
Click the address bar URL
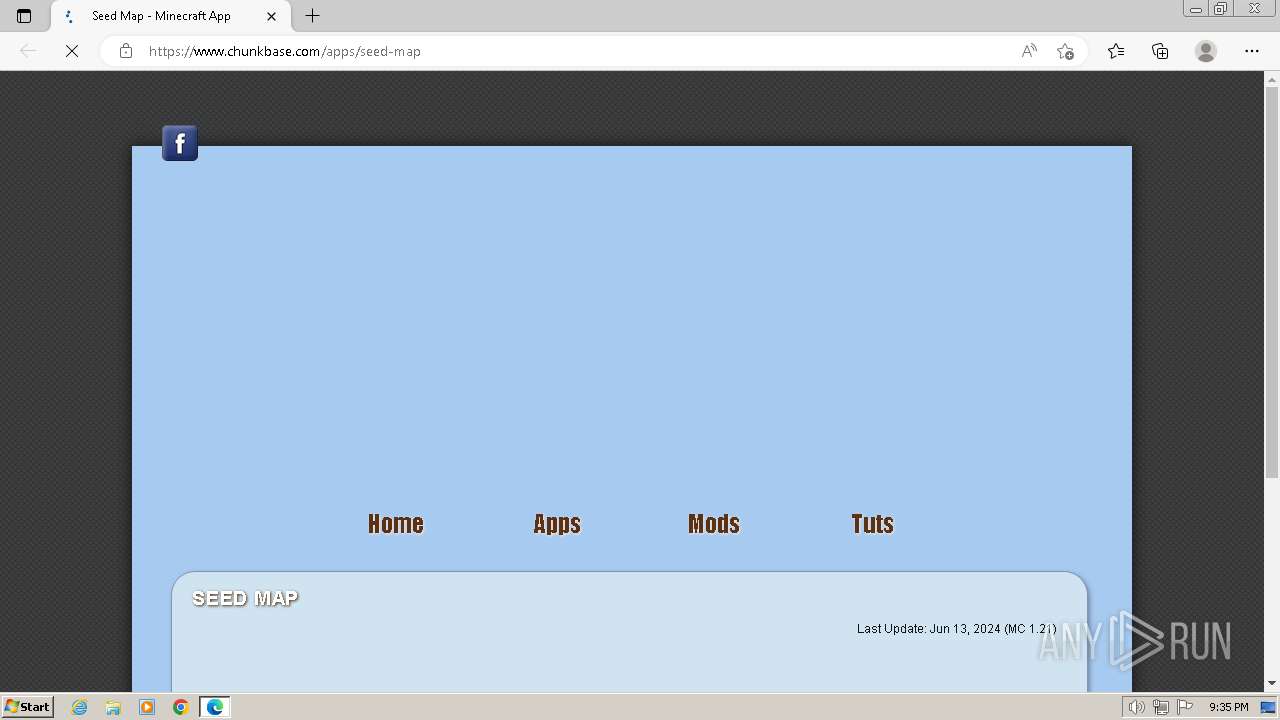[285, 51]
